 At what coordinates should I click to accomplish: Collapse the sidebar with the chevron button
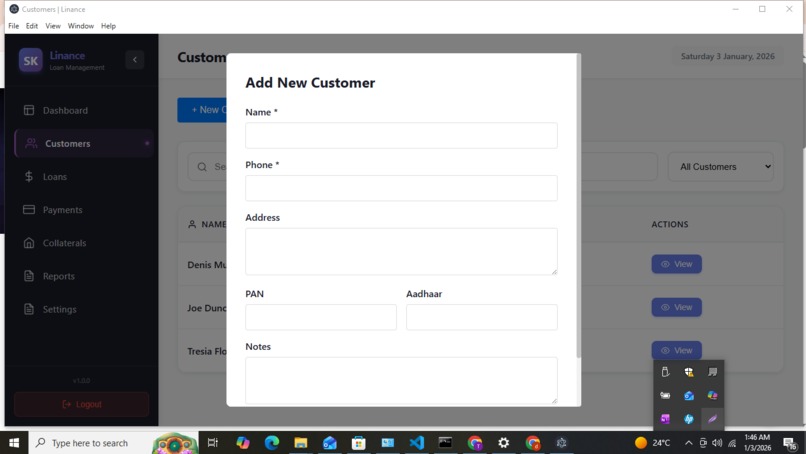pyautogui.click(x=135, y=60)
